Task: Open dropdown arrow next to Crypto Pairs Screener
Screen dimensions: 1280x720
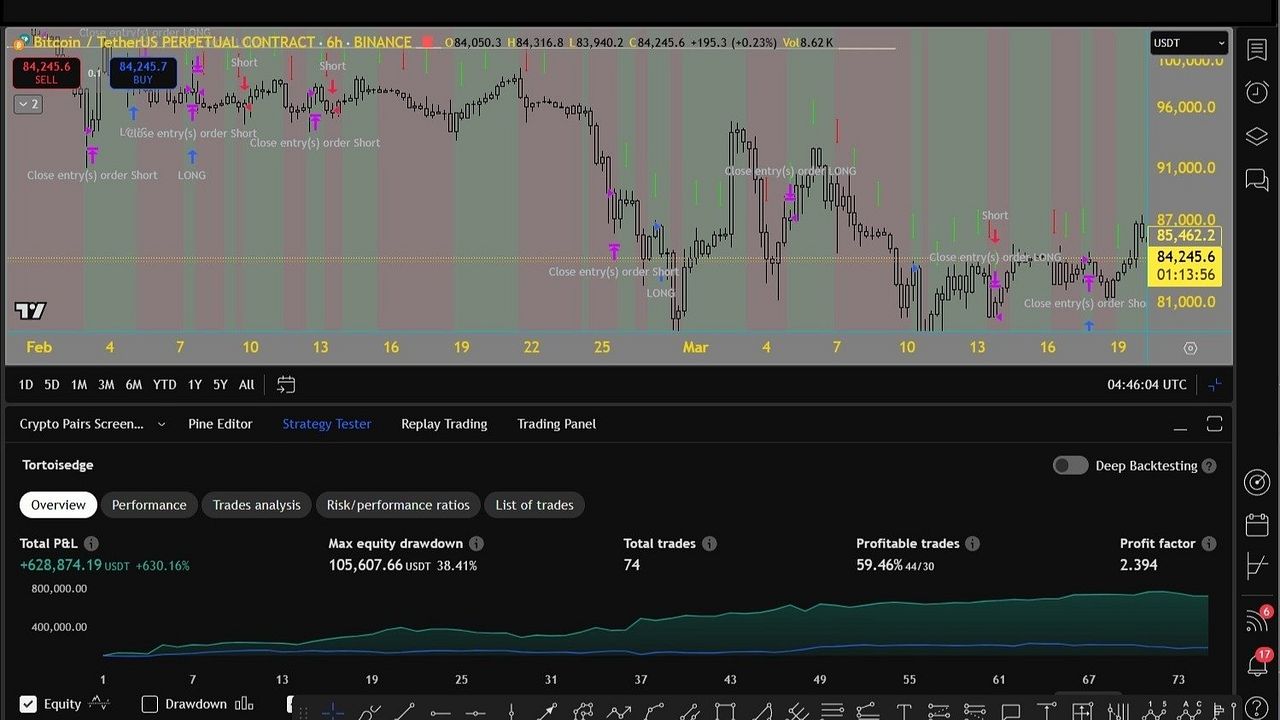Action: point(161,424)
